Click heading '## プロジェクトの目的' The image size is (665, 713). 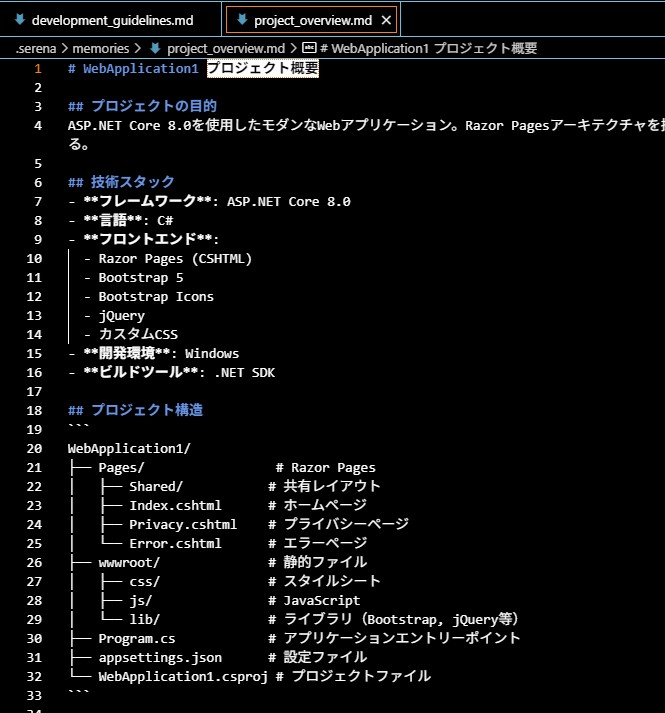tap(142, 106)
